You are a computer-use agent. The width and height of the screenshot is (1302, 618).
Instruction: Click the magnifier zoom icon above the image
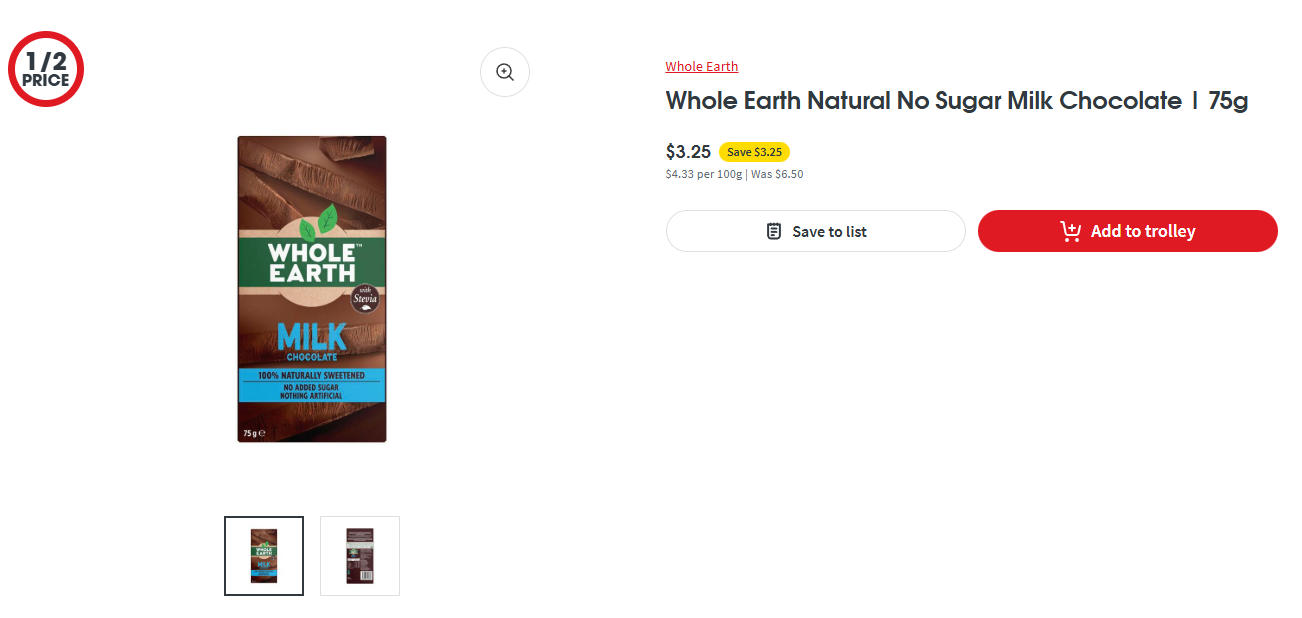tap(505, 72)
